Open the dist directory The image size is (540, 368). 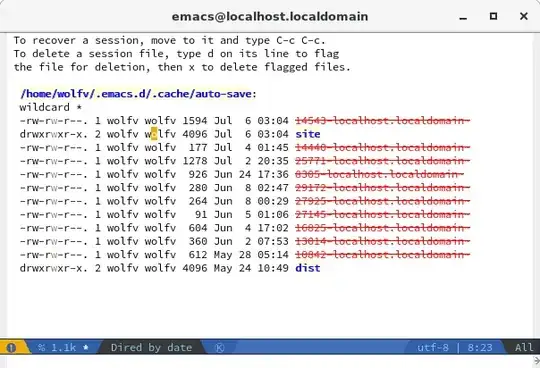(x=308, y=268)
